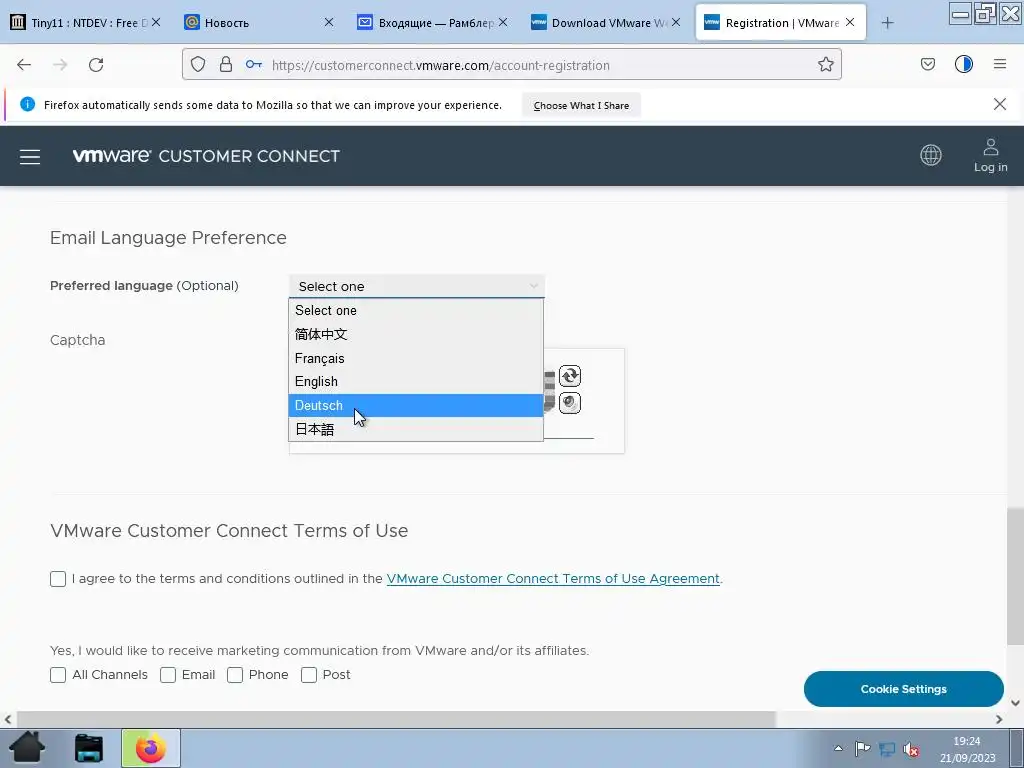Choose 日本語 from the language list
Image resolution: width=1024 pixels, height=768 pixels.
tap(416, 429)
